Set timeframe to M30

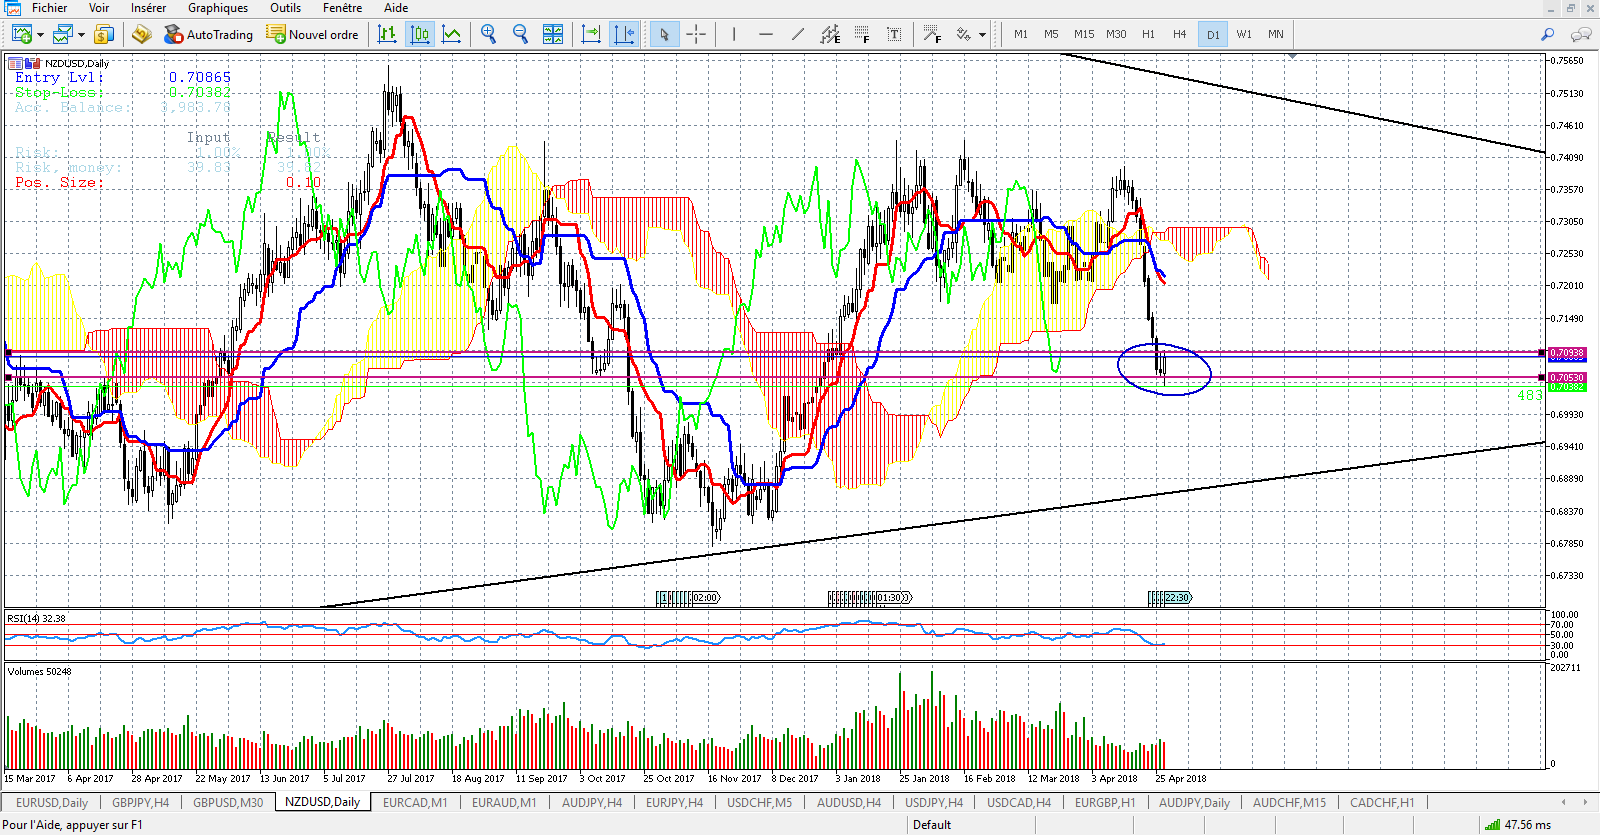tap(1116, 34)
